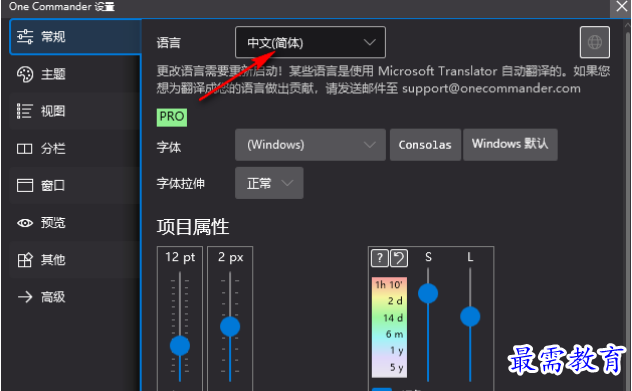This screenshot has height=391, width=632.
Task: Click the blocks icon beside 其他
Action: coord(25,260)
